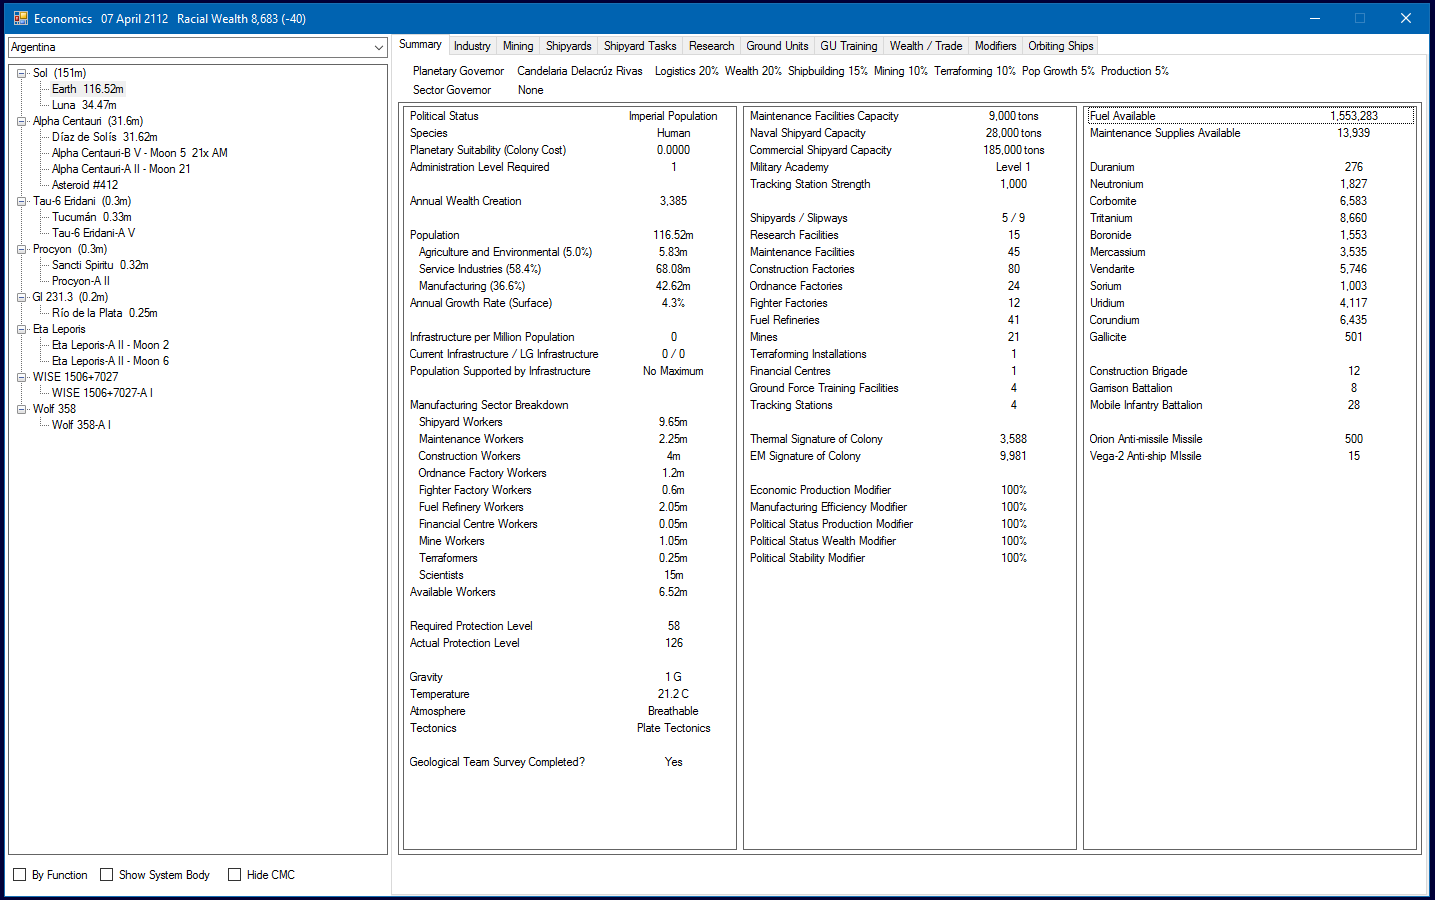The height and width of the screenshot is (900, 1435).
Task: Select Eta Leporis-A II - Moon 2
Action: coord(111,345)
